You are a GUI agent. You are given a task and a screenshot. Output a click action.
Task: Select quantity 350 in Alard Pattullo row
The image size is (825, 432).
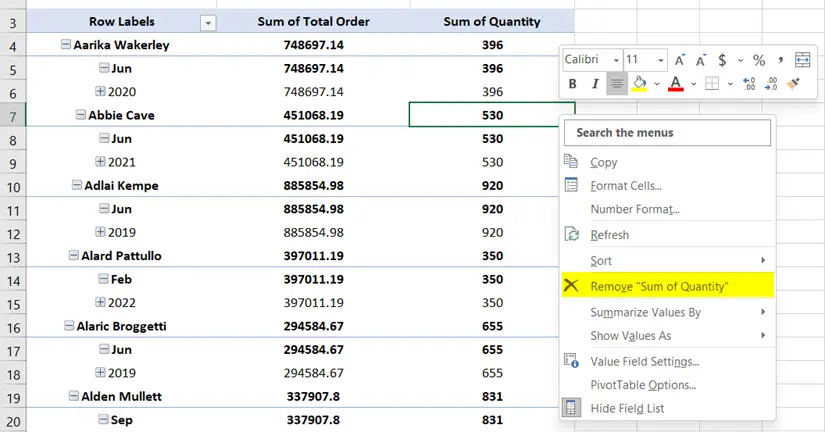click(x=492, y=256)
